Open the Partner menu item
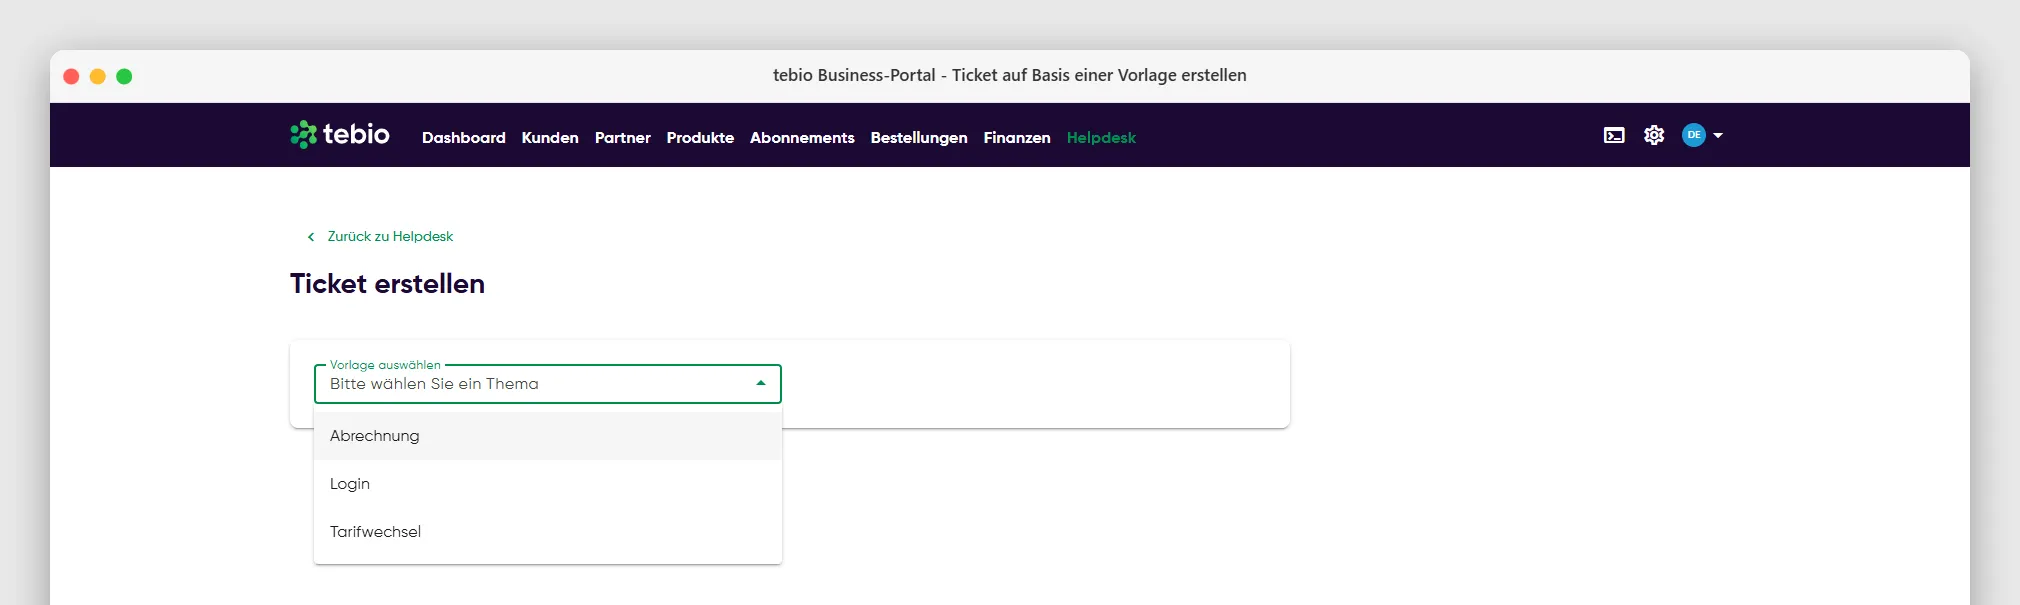 click(623, 138)
